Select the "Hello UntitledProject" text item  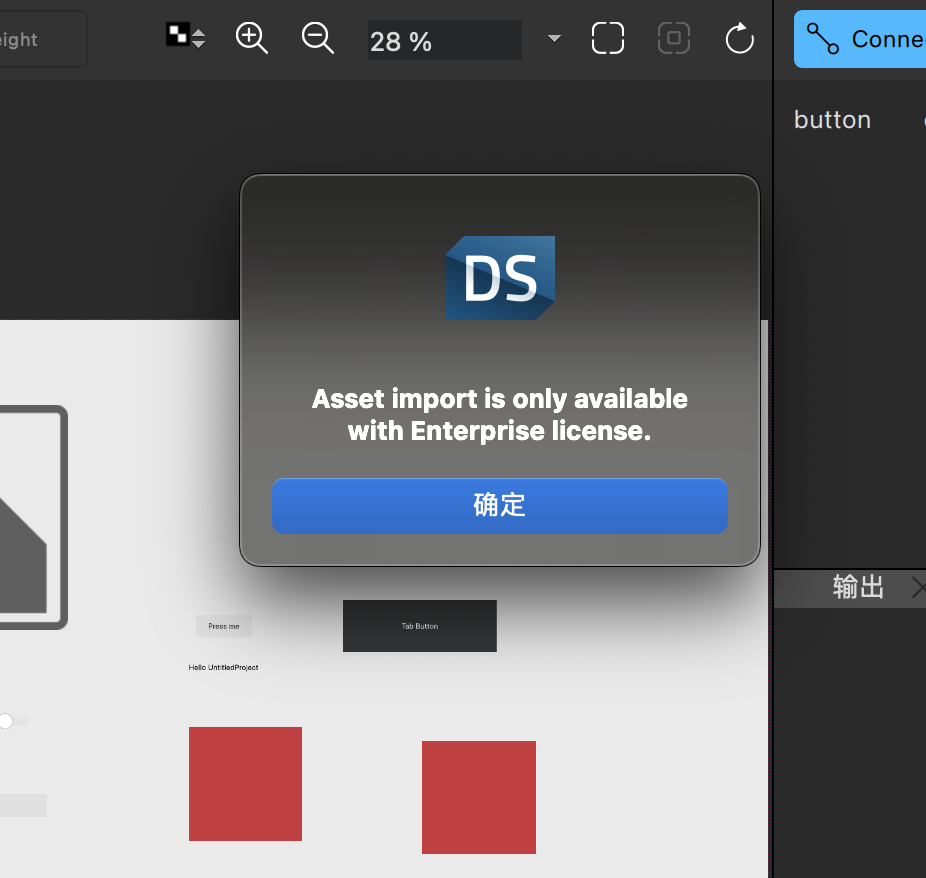pos(223,667)
